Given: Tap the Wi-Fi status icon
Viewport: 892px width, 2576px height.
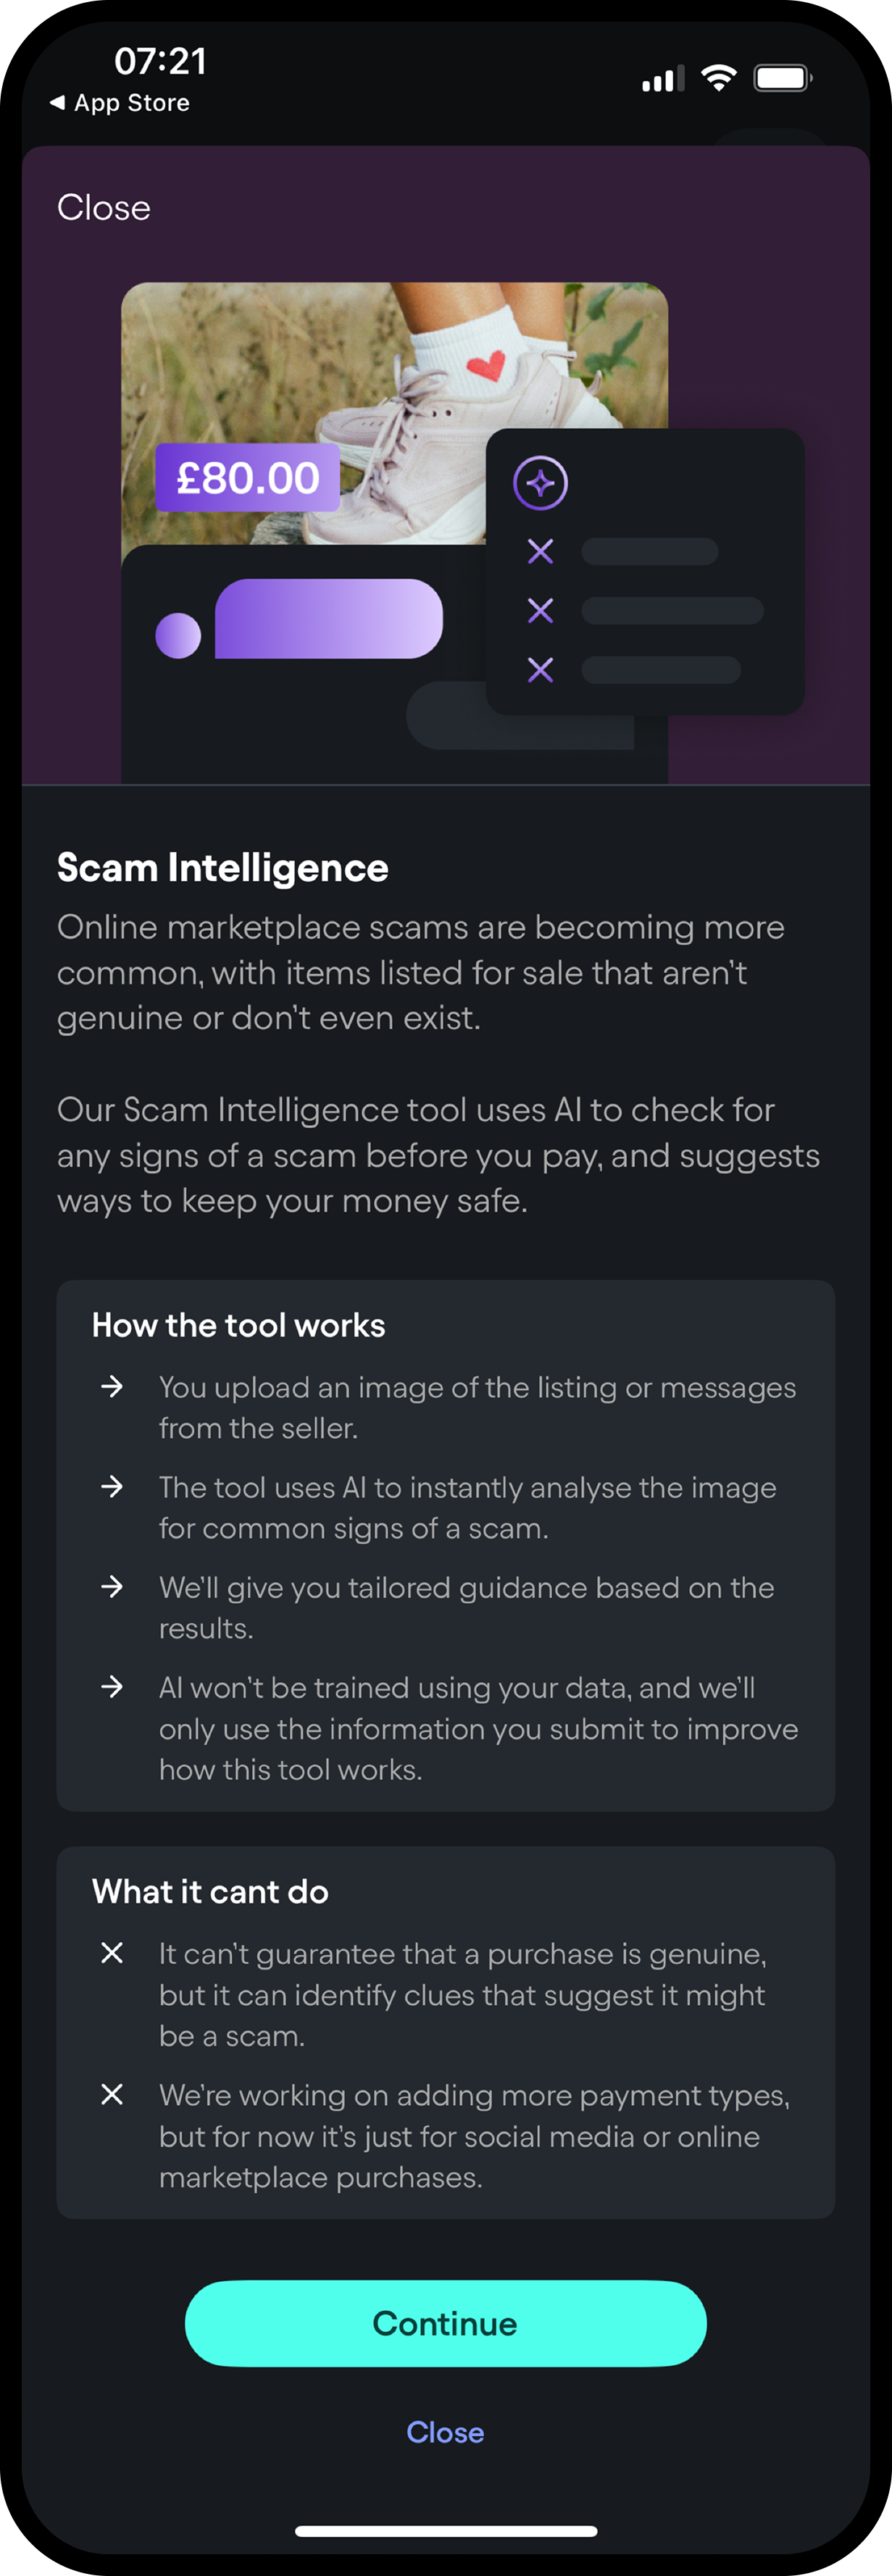Looking at the screenshot, I should 718,78.
